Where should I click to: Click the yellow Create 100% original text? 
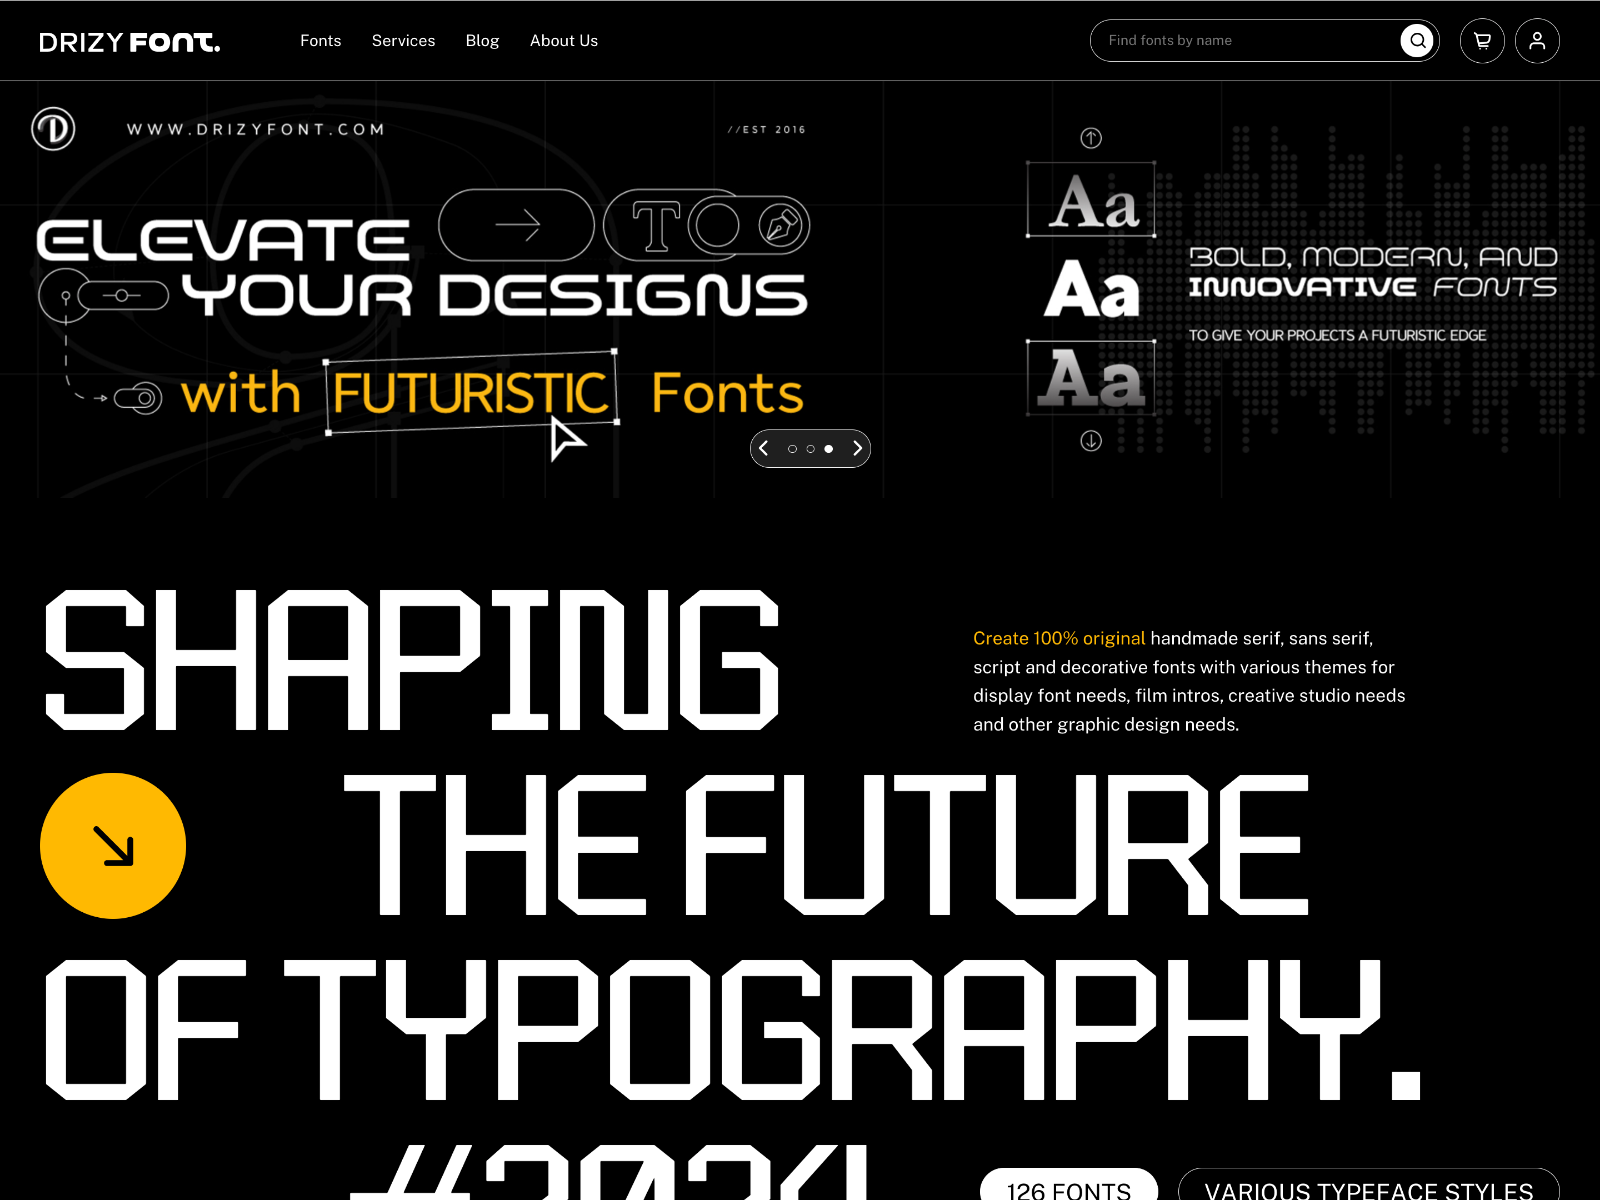pos(1059,638)
